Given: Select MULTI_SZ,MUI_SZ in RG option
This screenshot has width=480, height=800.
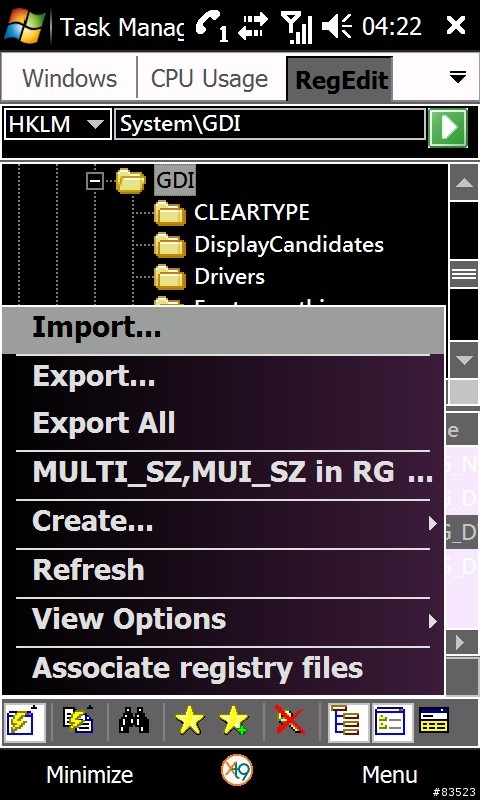Looking at the screenshot, I should pyautogui.click(x=223, y=473).
